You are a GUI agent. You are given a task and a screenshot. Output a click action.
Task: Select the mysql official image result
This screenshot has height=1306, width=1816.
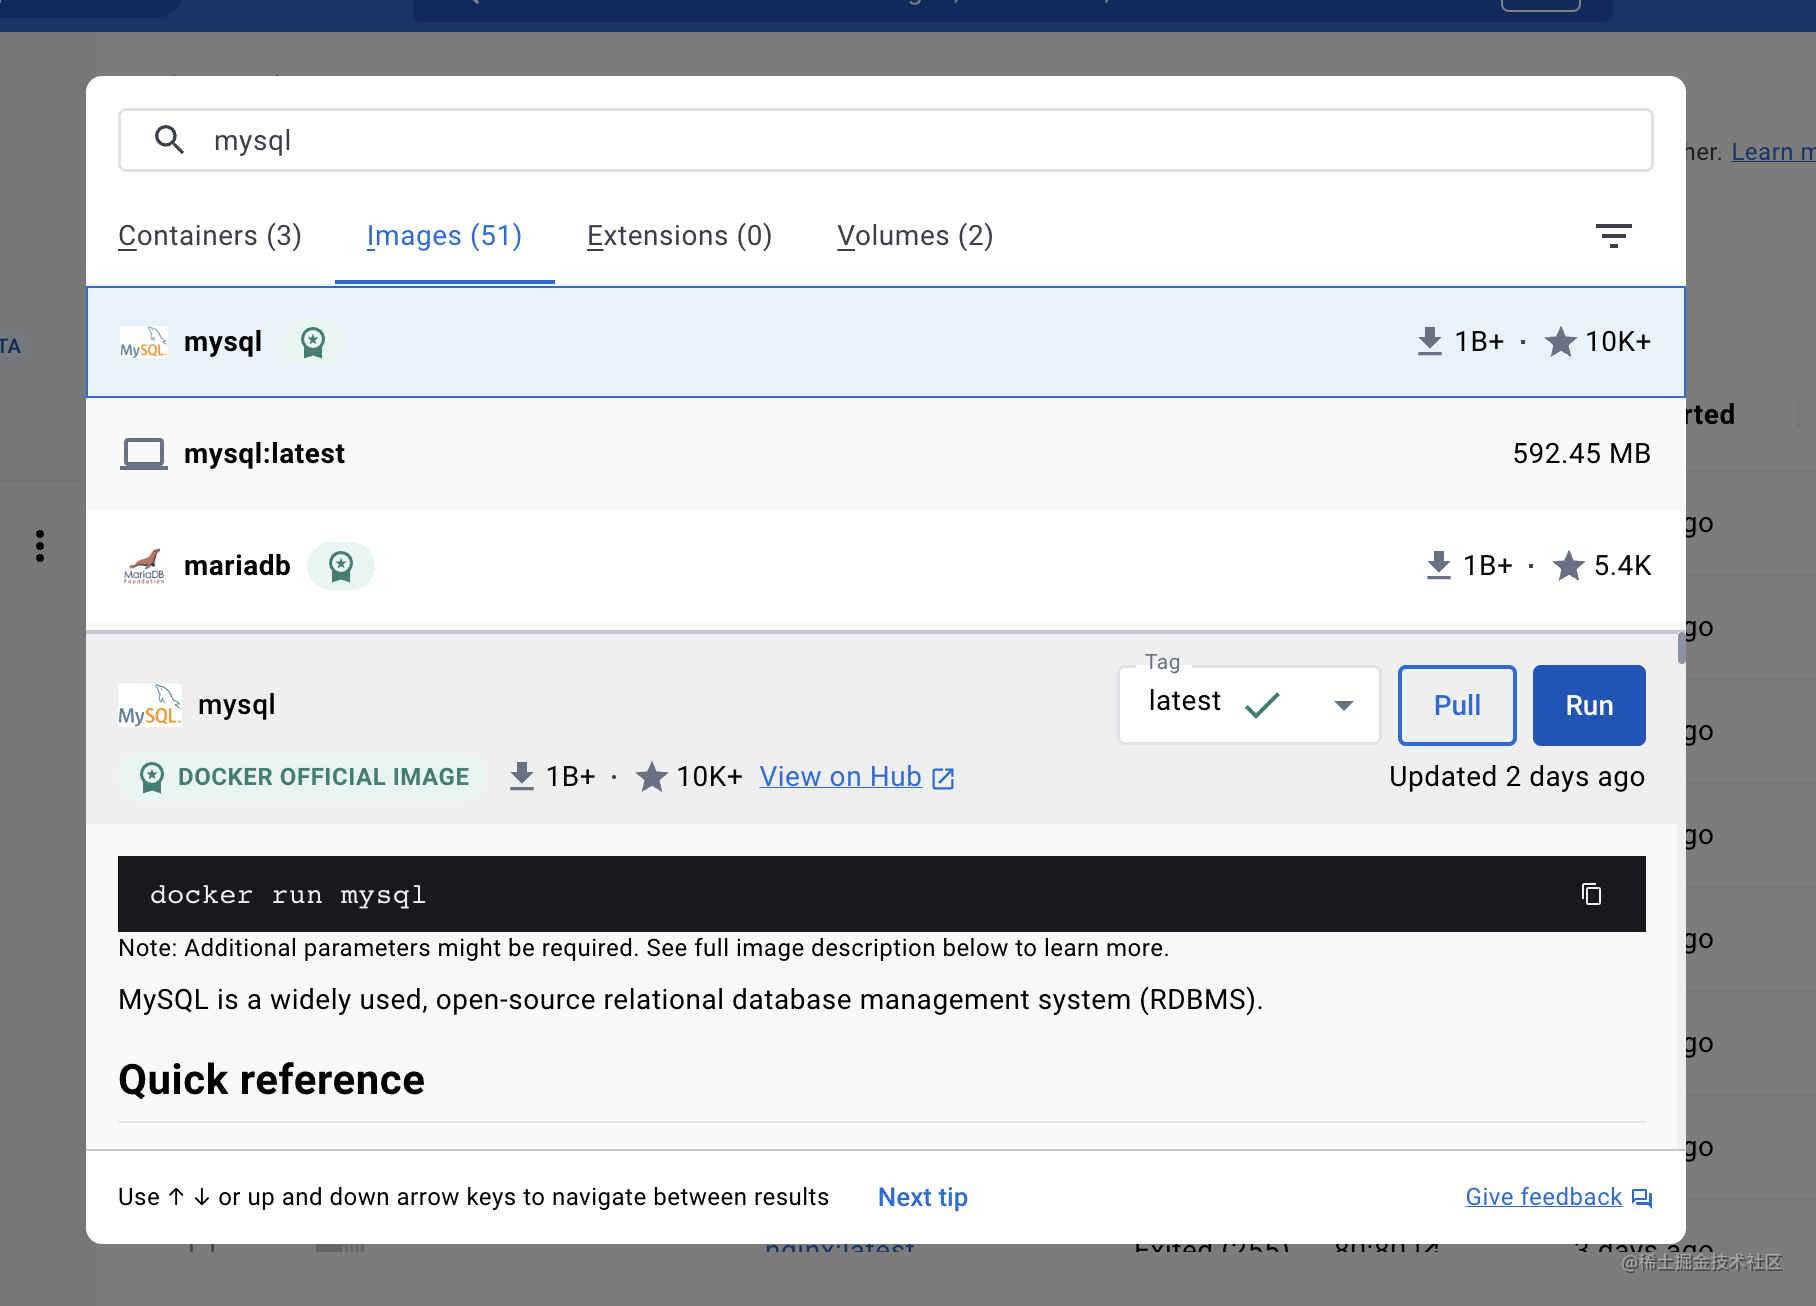(886, 342)
